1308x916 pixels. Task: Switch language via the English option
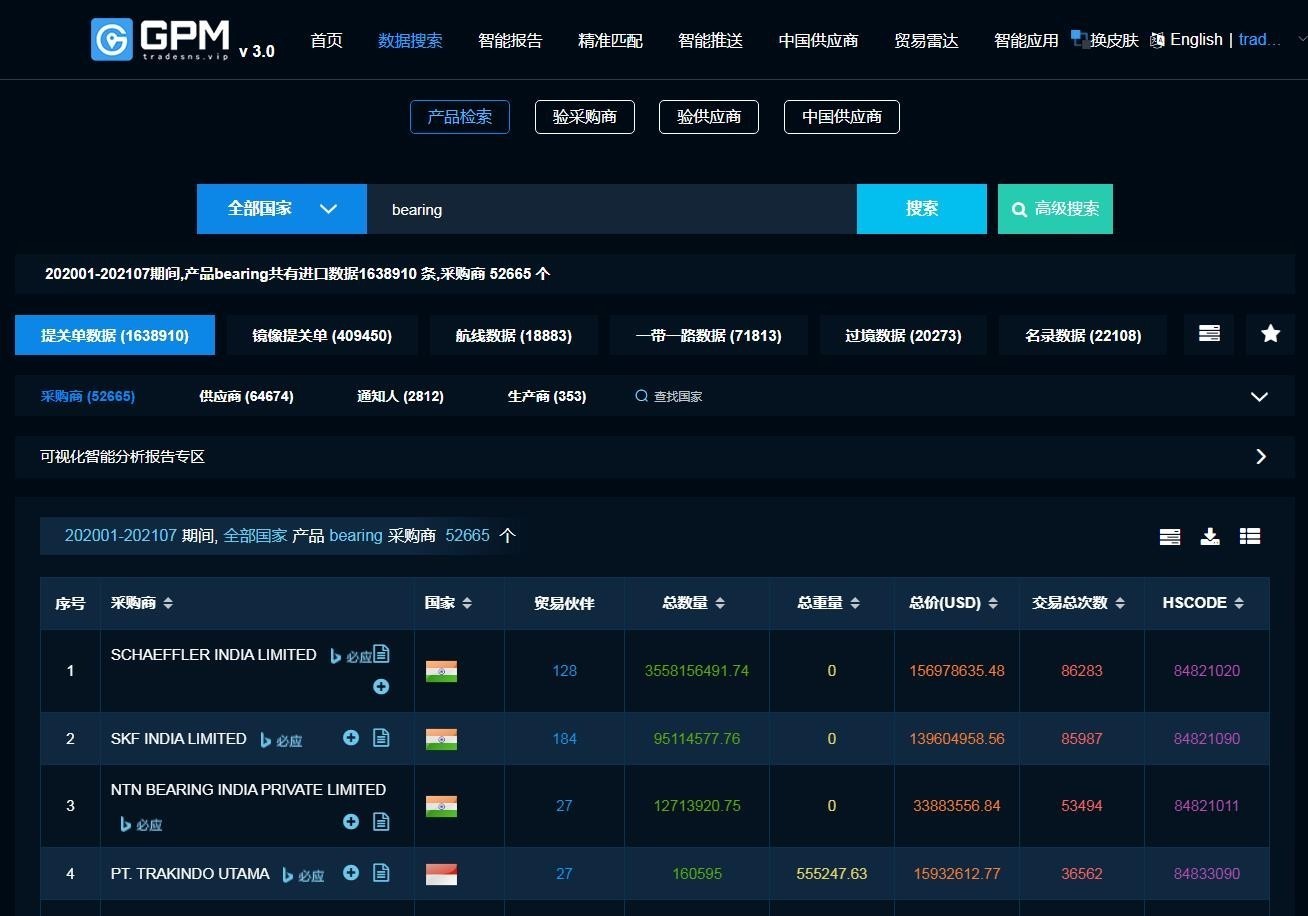[1196, 39]
